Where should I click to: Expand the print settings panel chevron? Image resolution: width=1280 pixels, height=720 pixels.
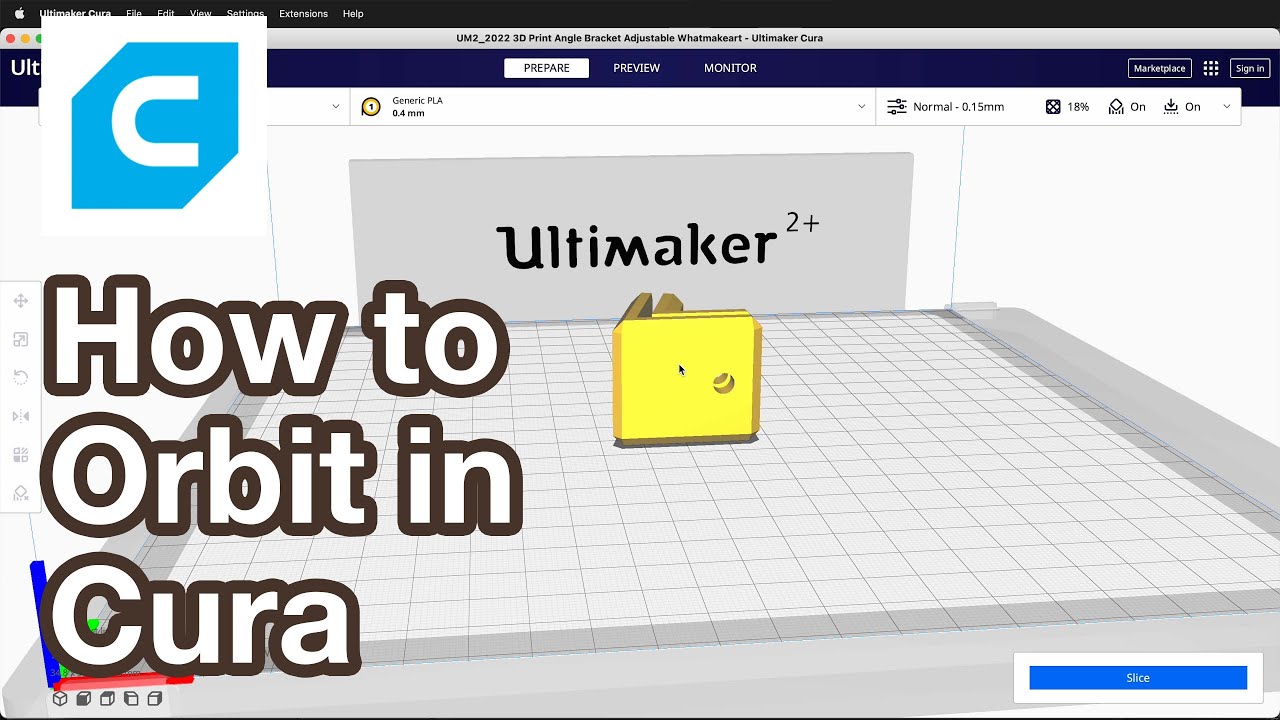[x=1227, y=107]
